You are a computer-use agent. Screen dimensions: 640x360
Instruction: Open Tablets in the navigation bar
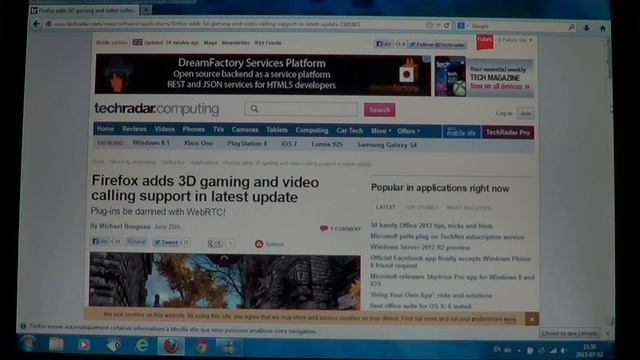click(x=277, y=130)
